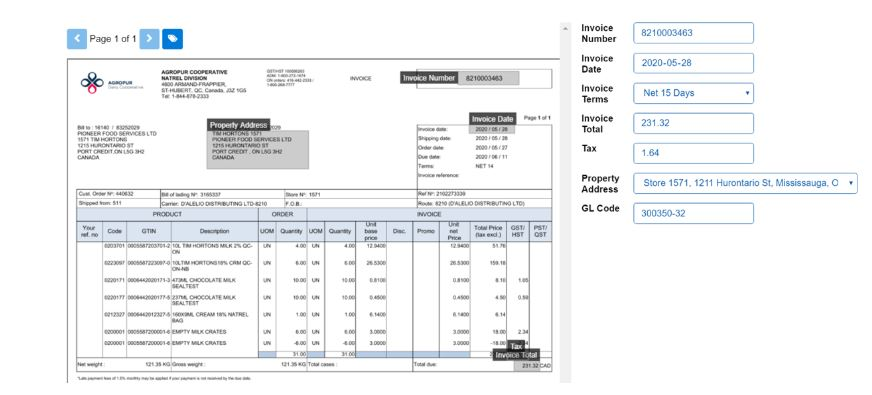This screenshot has width=872, height=395.
Task: Click arrow on Net 15 Days selector
Action: tap(746, 93)
